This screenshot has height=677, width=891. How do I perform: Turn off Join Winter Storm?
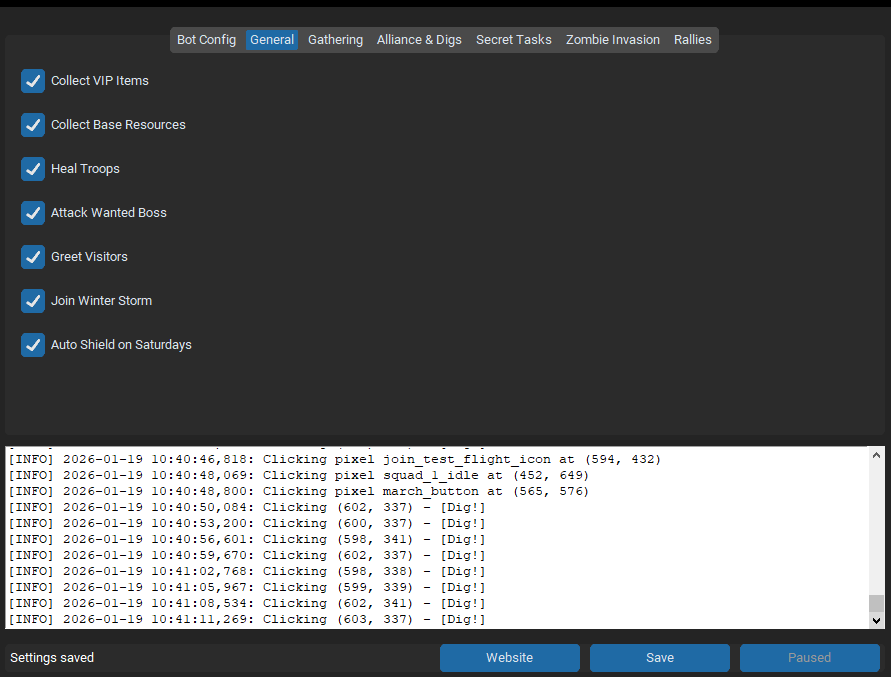coord(33,301)
